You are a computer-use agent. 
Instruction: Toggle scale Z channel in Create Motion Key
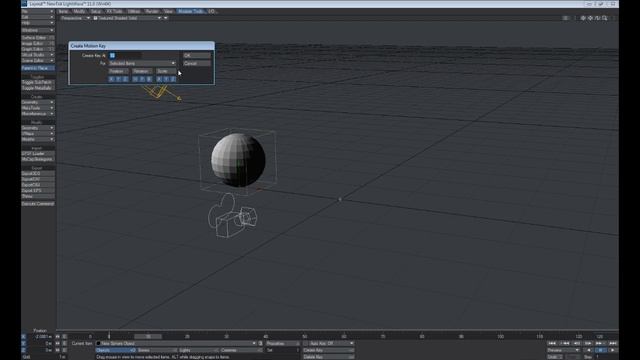coord(173,79)
